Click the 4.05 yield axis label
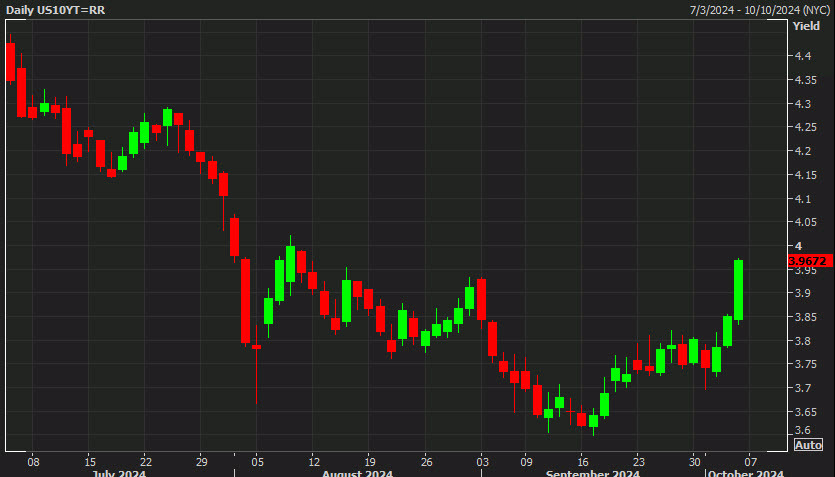Image resolution: width=835 pixels, height=477 pixels. click(x=806, y=222)
